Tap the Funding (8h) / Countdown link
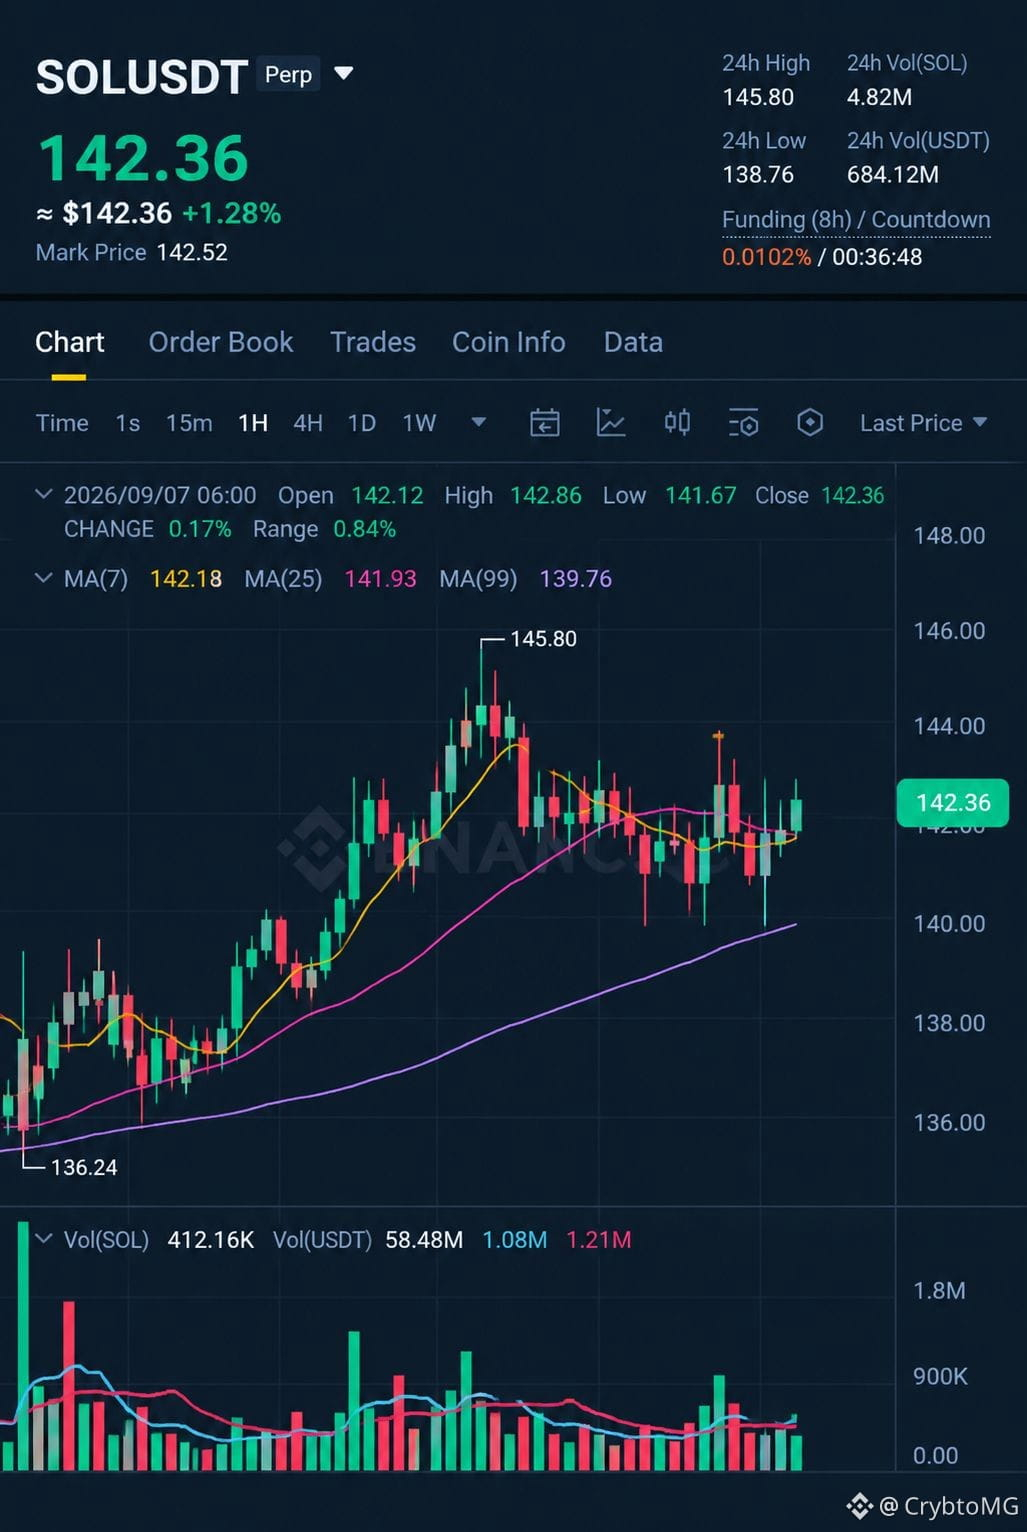This screenshot has width=1027, height=1532. [x=856, y=220]
